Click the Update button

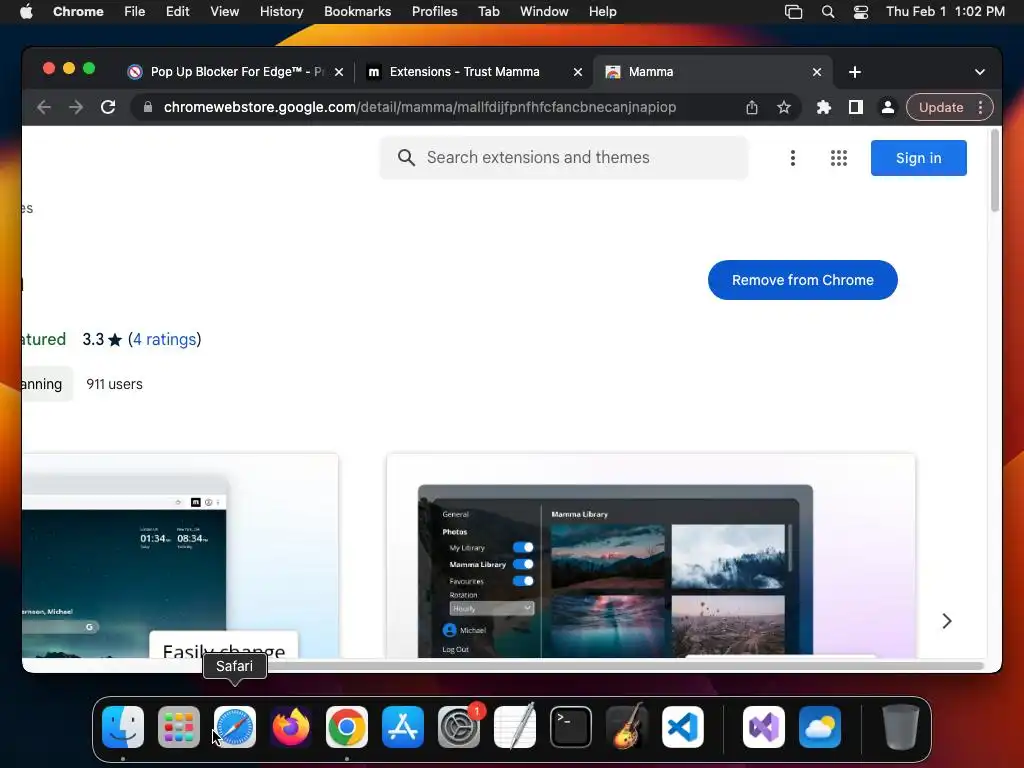940,107
